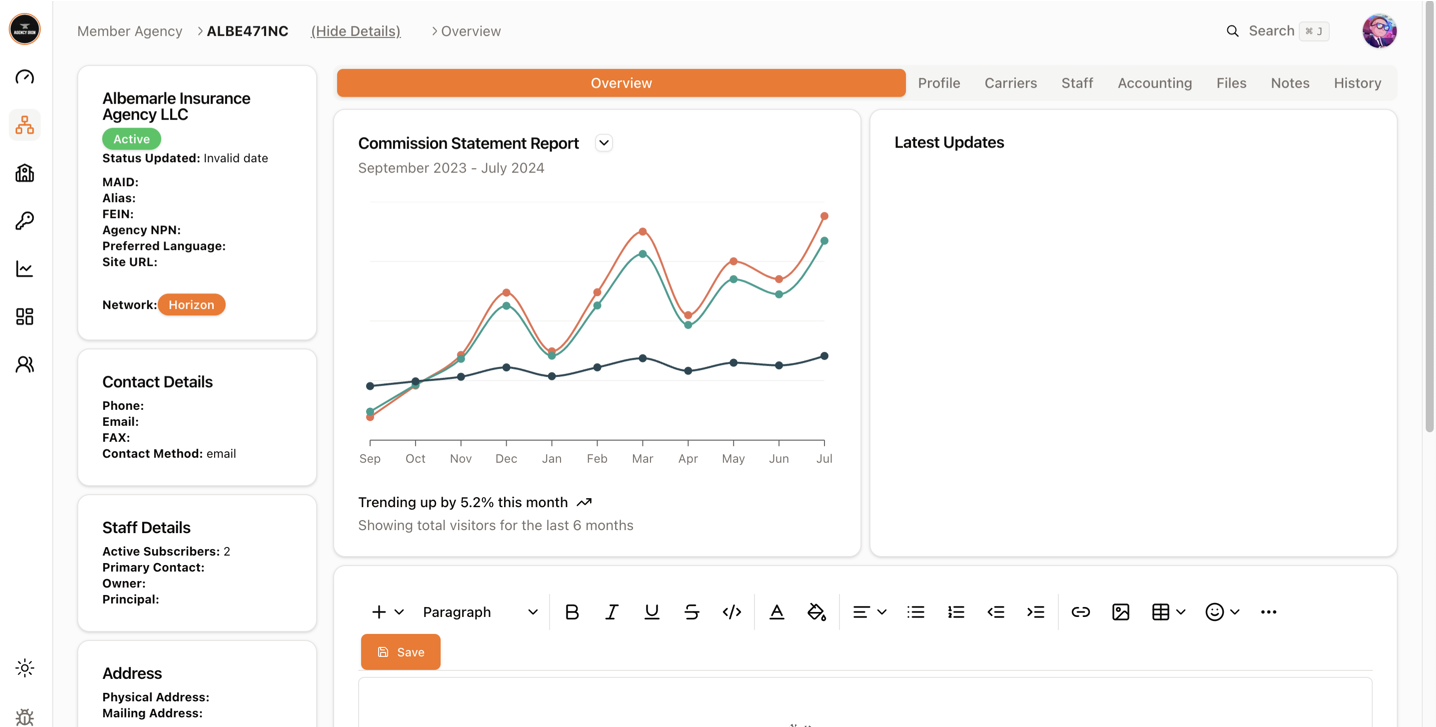
Task: Expand the Commission Statement Report chevron
Action: pos(604,143)
